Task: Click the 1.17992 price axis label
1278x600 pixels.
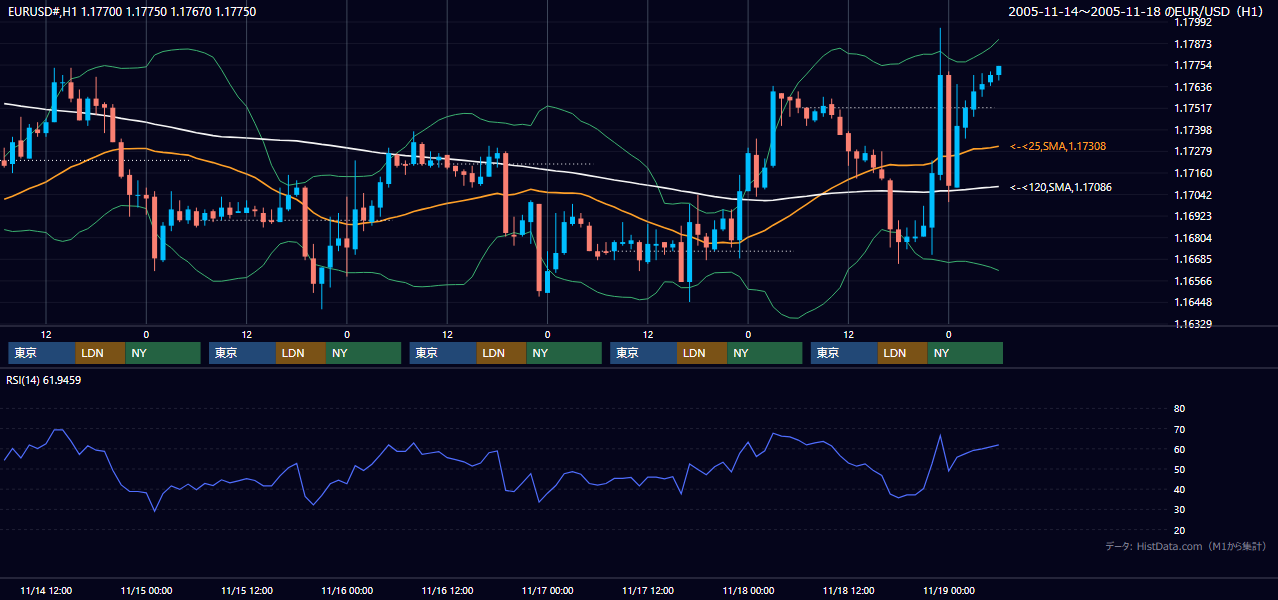Action: [1193, 22]
